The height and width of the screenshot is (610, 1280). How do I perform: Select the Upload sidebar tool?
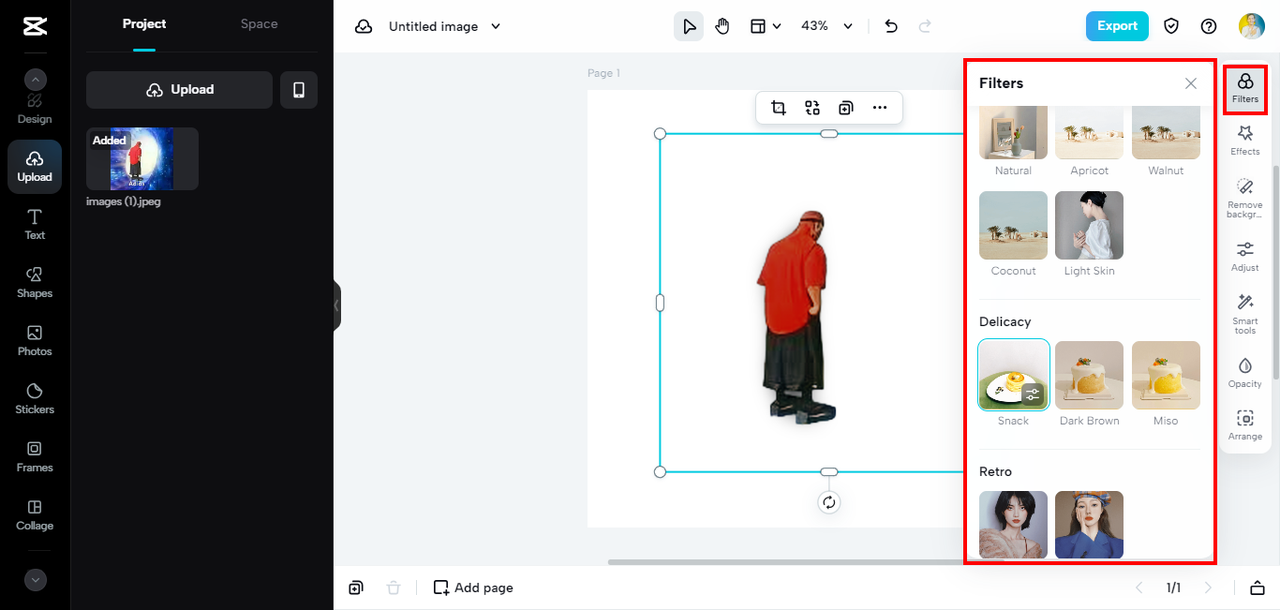[x=34, y=166]
